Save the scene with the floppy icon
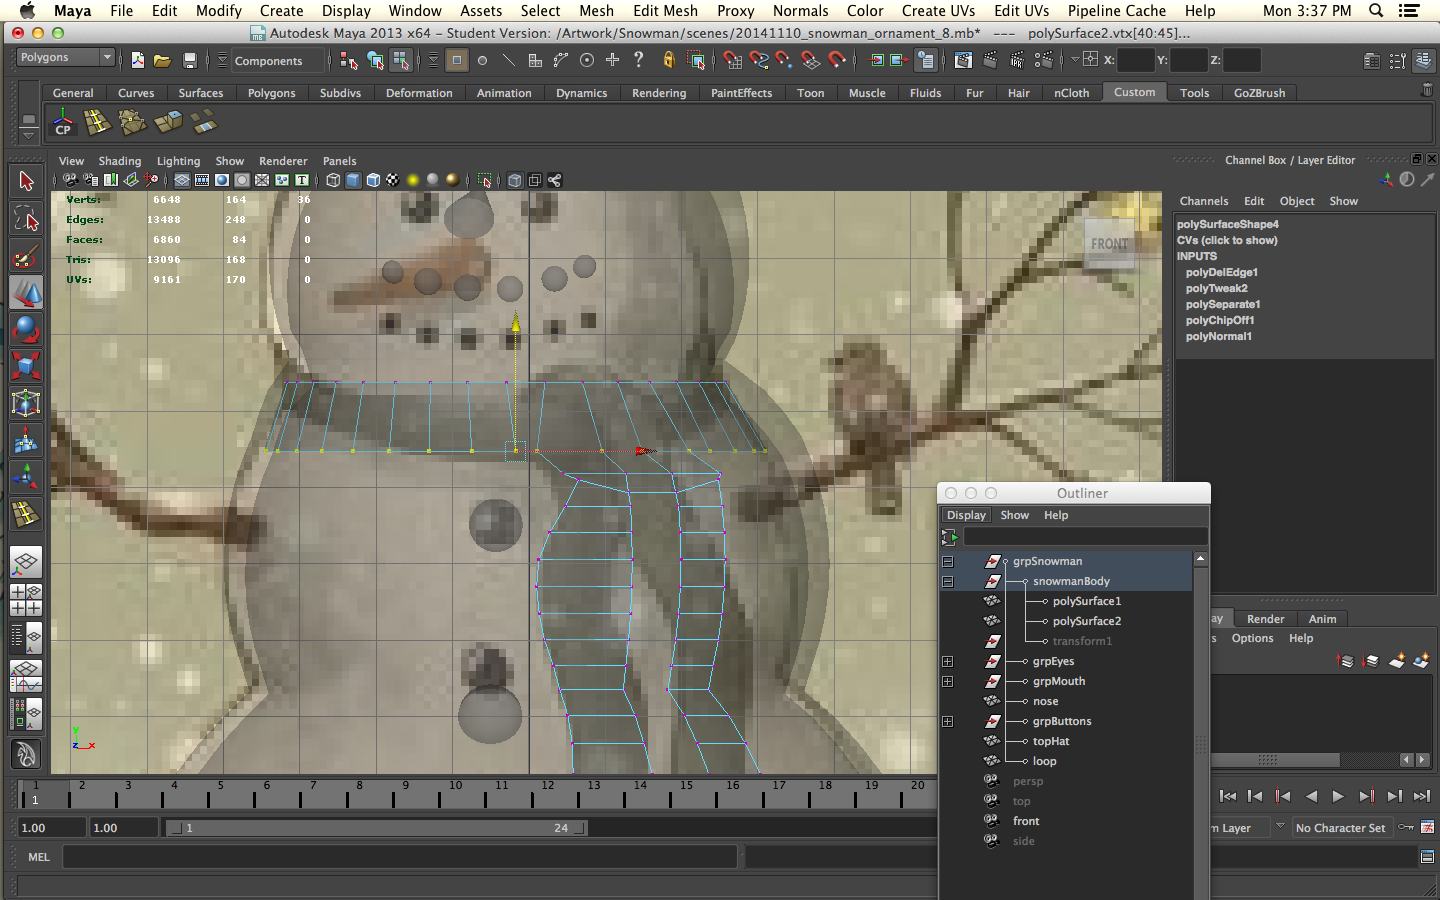This screenshot has width=1440, height=900. (189, 61)
